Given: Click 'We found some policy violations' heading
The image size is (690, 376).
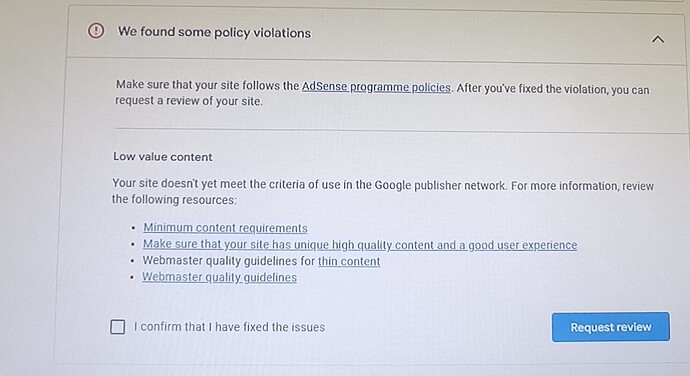Looking at the screenshot, I should click(214, 32).
